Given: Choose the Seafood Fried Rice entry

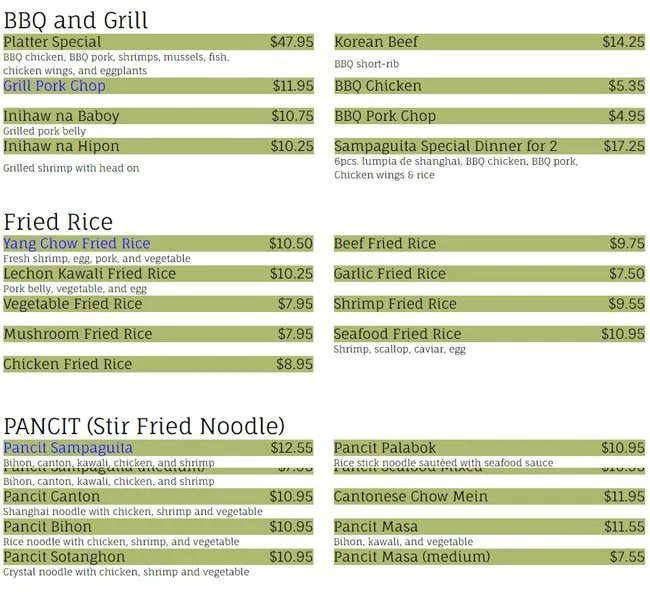Looking at the screenshot, I should [x=397, y=334].
